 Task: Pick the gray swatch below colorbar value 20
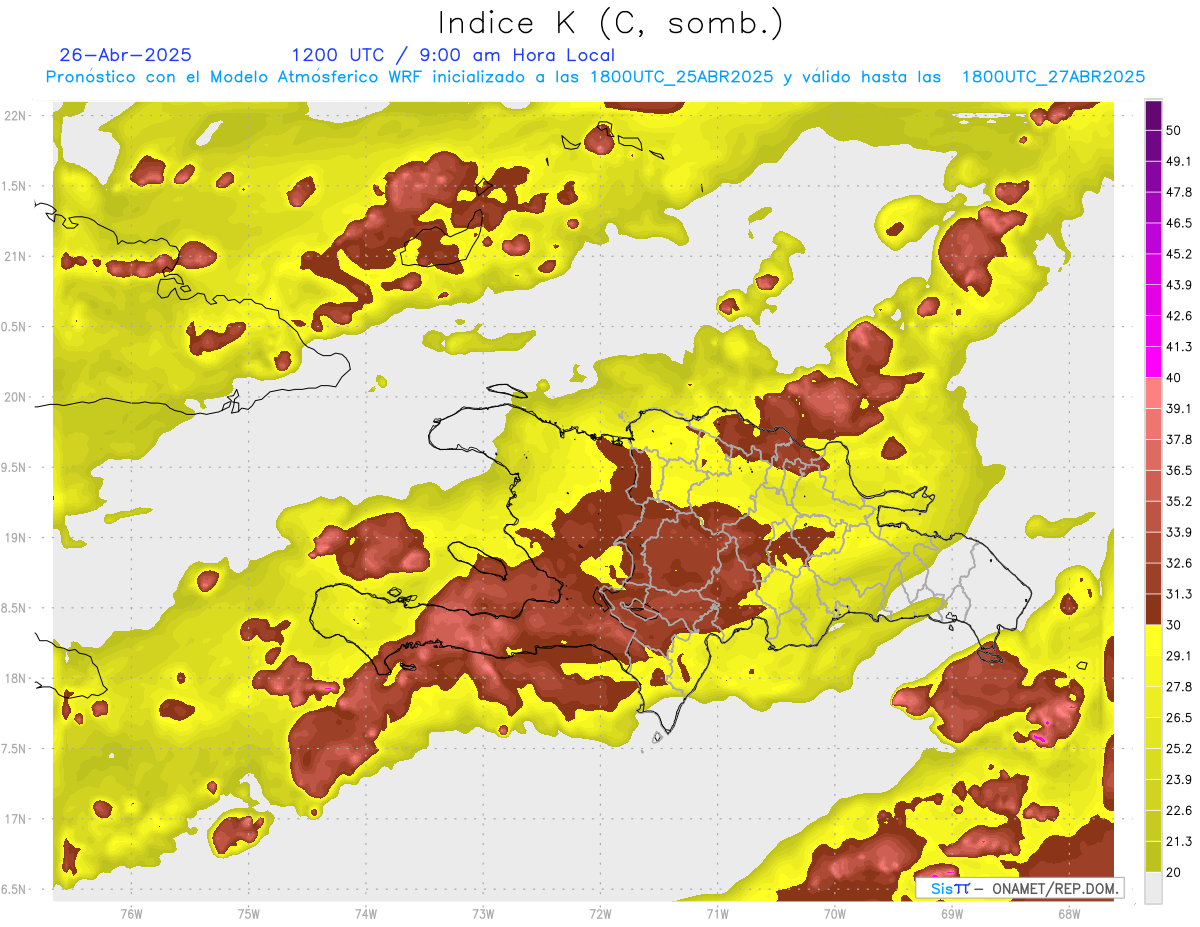coord(1153,888)
